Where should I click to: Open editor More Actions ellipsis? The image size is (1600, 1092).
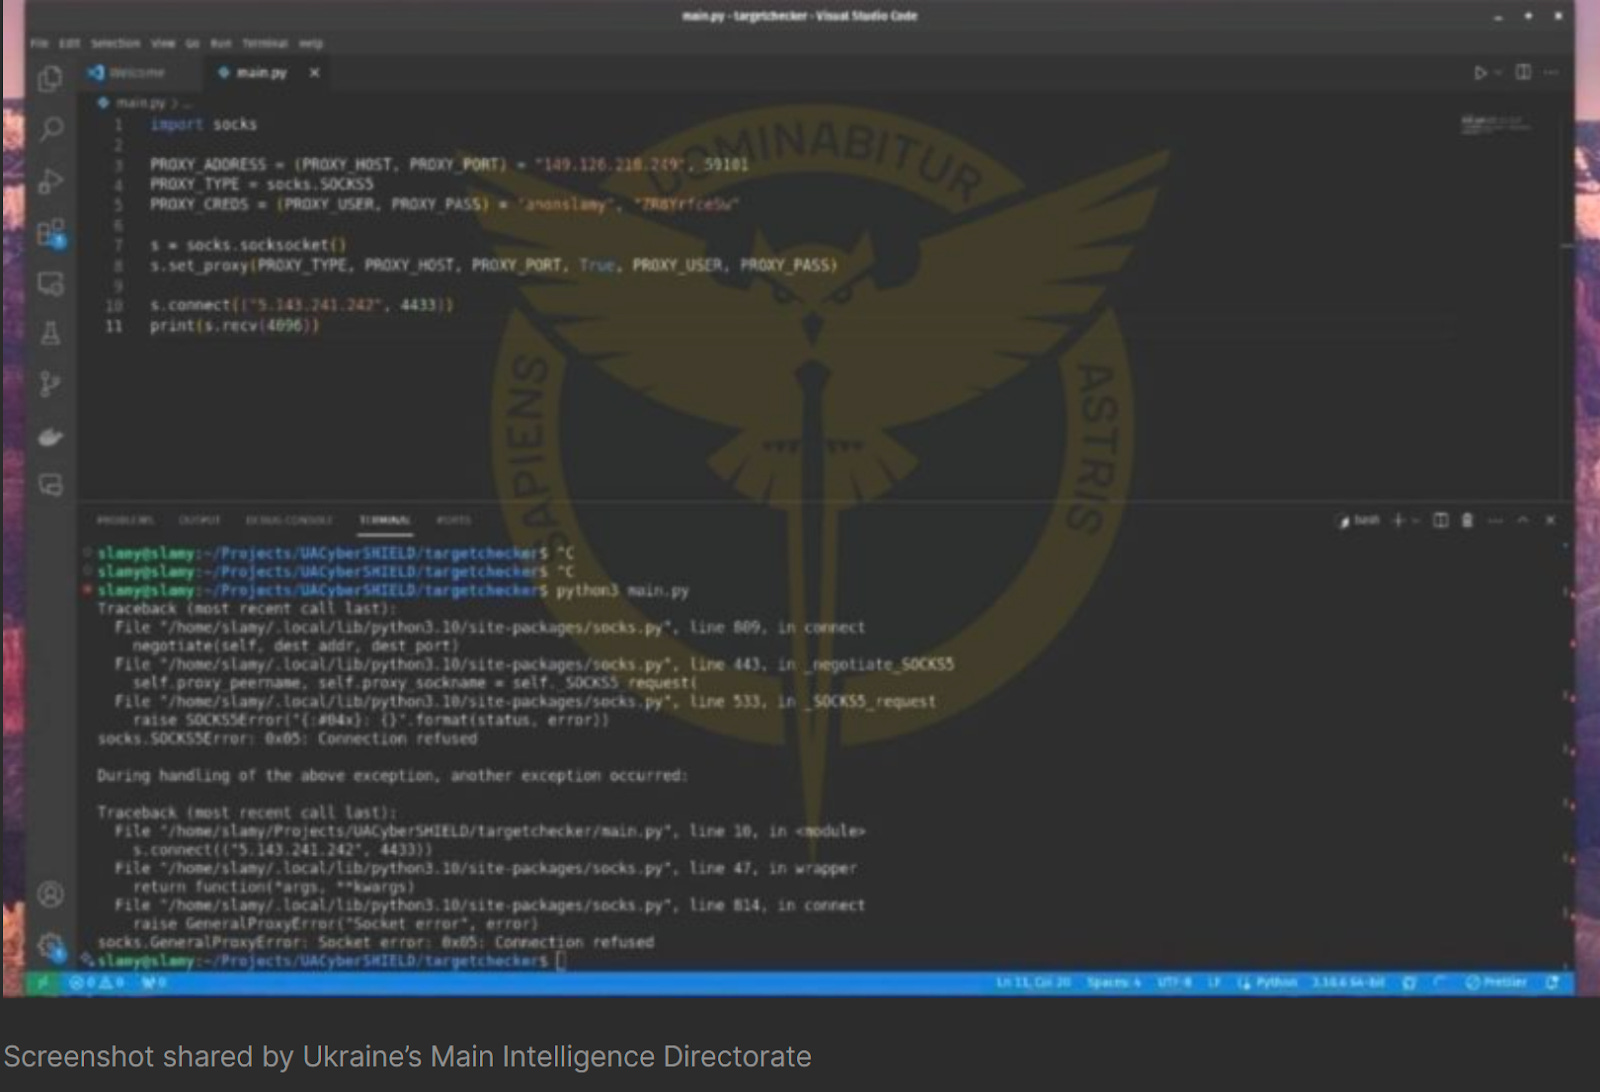point(1551,72)
